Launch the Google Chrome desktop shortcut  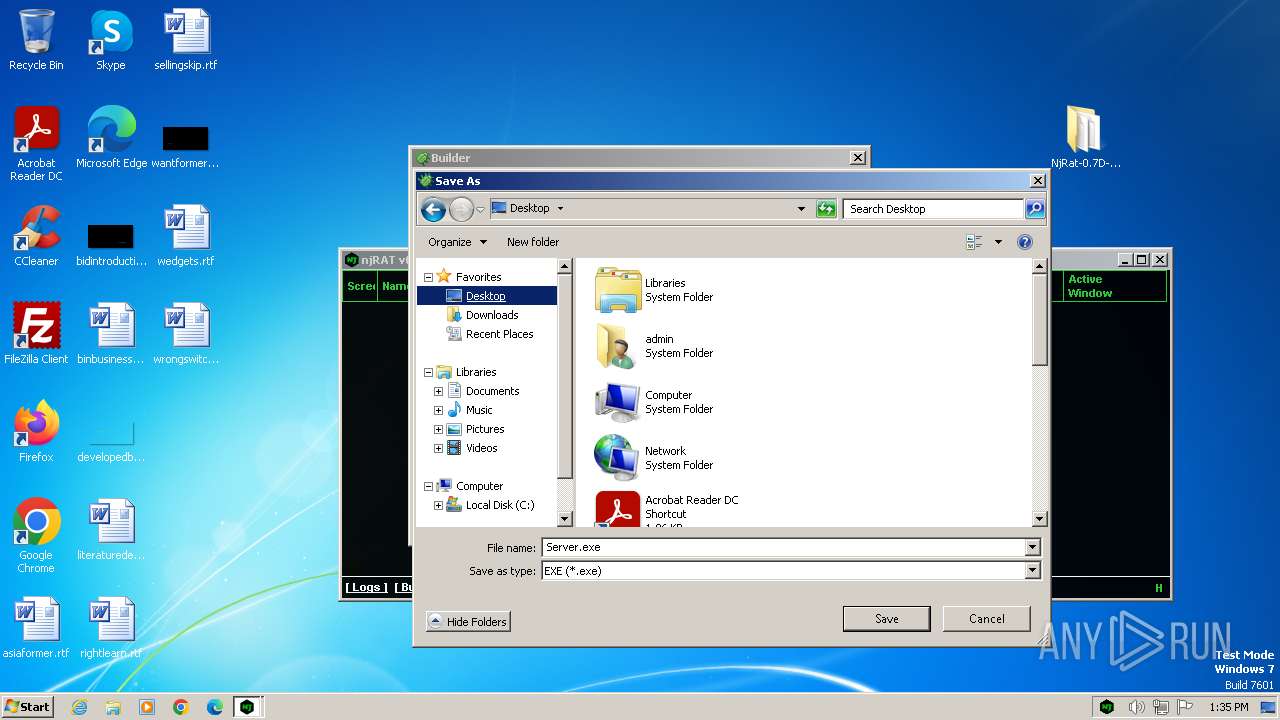coord(36,536)
